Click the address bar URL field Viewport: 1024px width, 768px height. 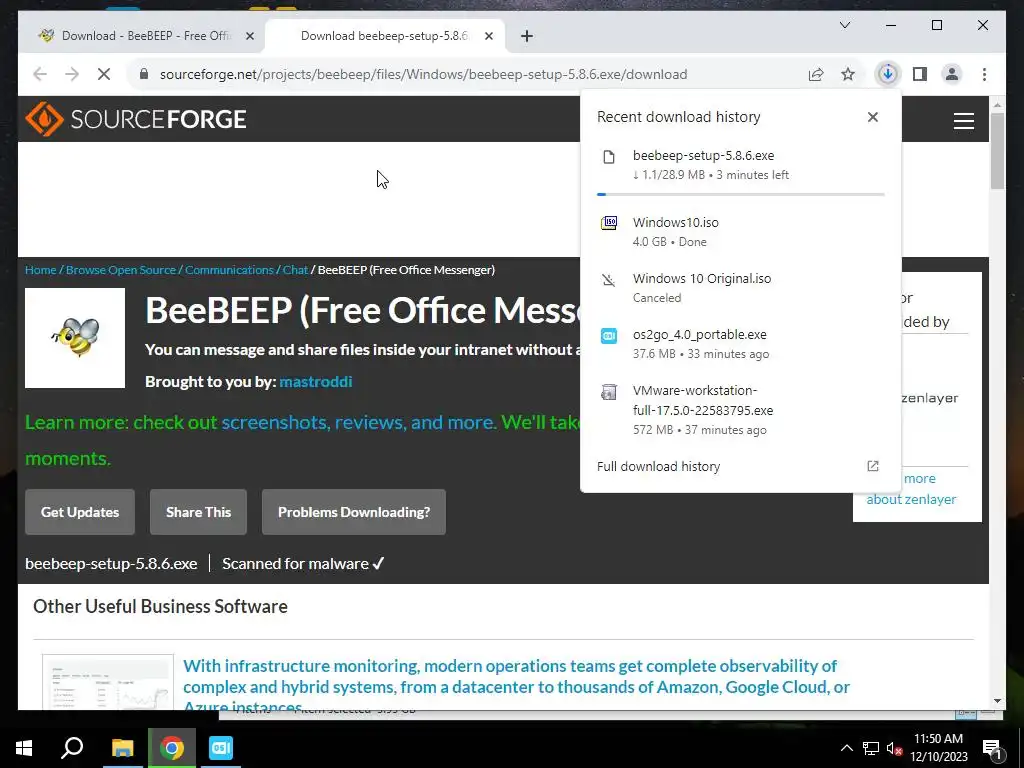(x=423, y=74)
